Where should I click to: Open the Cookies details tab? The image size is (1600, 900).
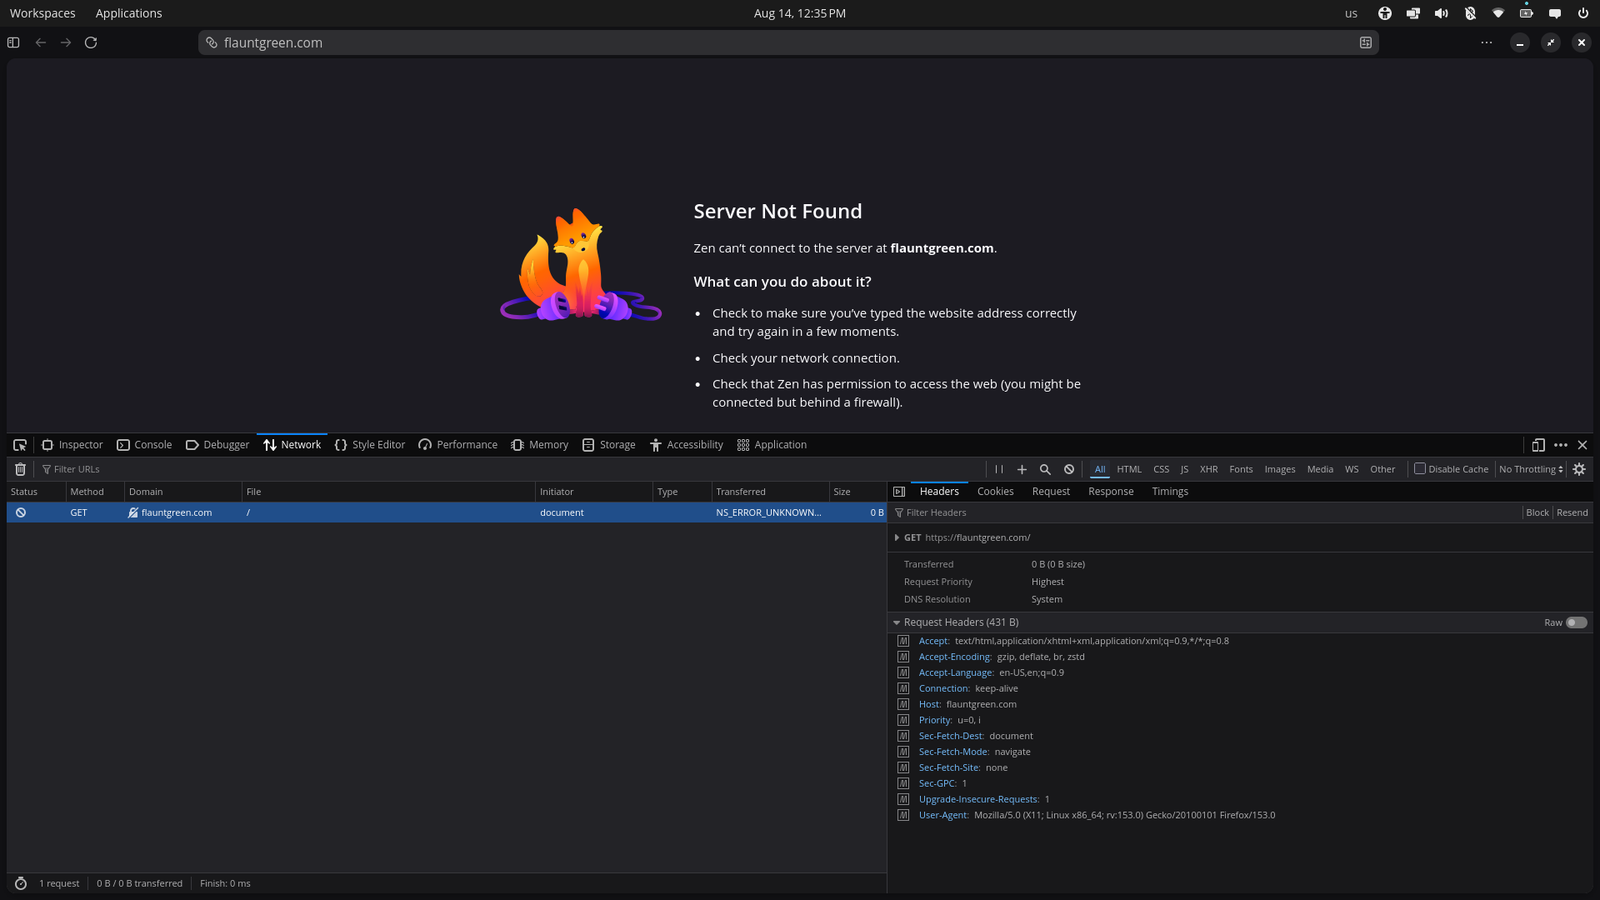[x=995, y=491]
